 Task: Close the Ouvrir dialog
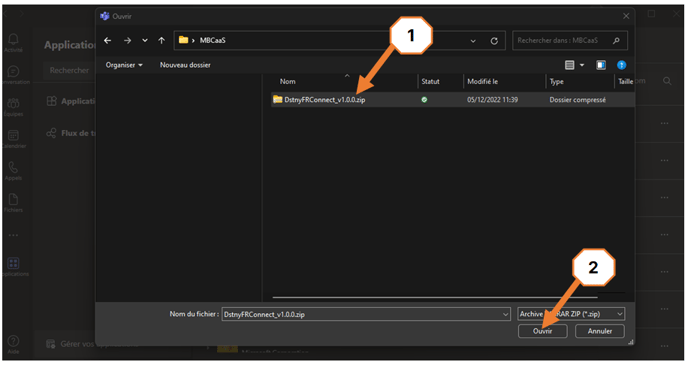point(626,16)
